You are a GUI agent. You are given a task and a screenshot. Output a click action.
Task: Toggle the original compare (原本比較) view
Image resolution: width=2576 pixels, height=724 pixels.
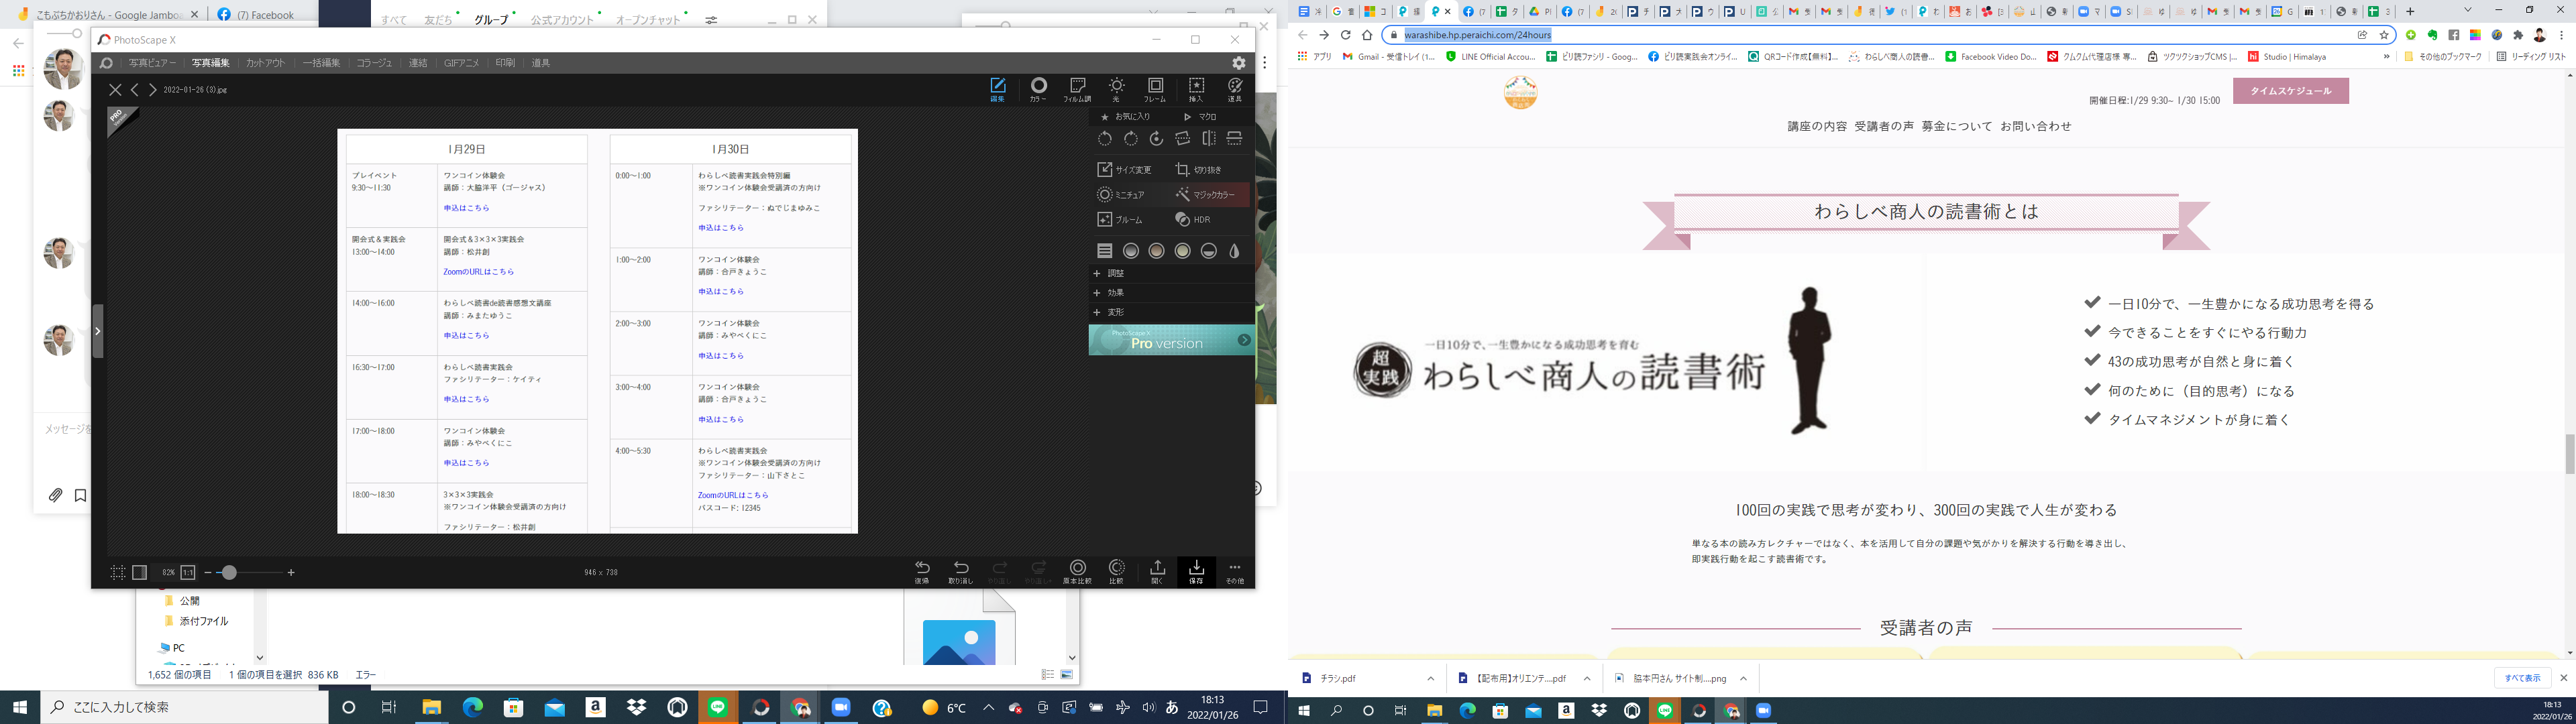coord(1077,571)
